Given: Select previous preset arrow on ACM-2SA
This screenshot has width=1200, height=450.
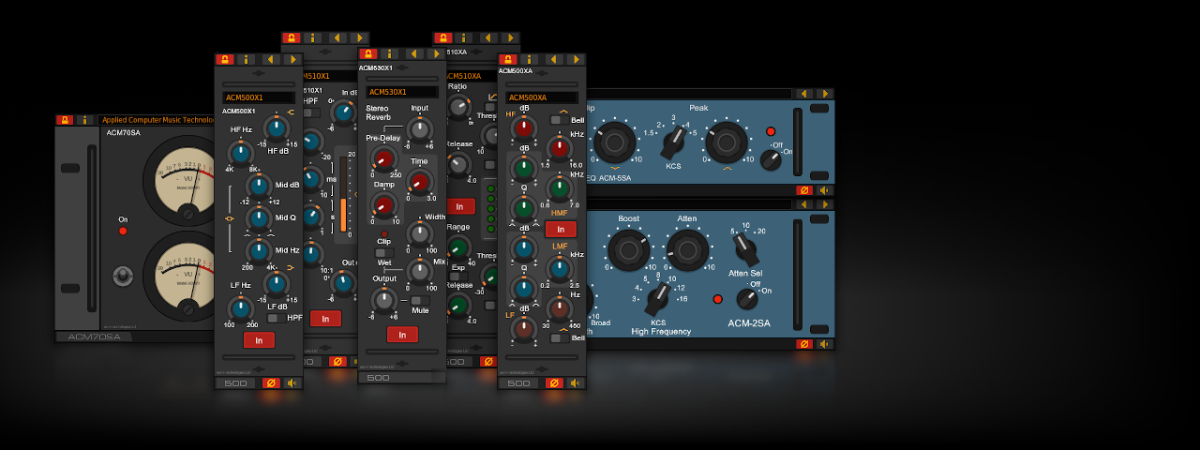Looking at the screenshot, I should coord(803,203).
